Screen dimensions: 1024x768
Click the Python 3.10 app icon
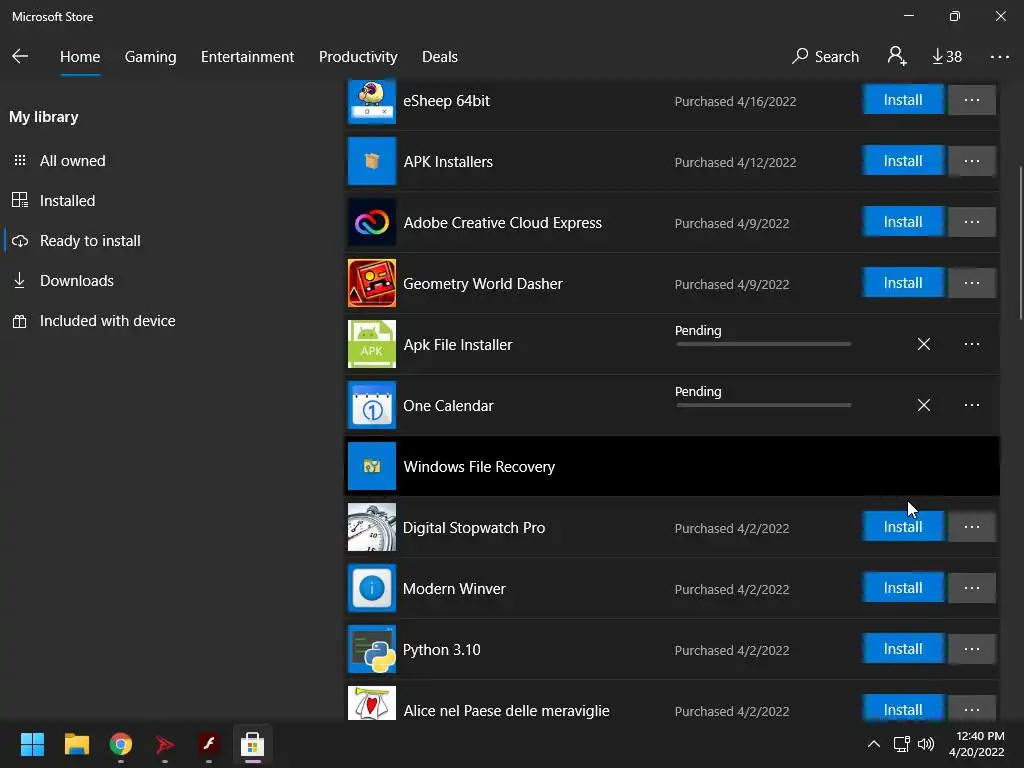click(372, 649)
